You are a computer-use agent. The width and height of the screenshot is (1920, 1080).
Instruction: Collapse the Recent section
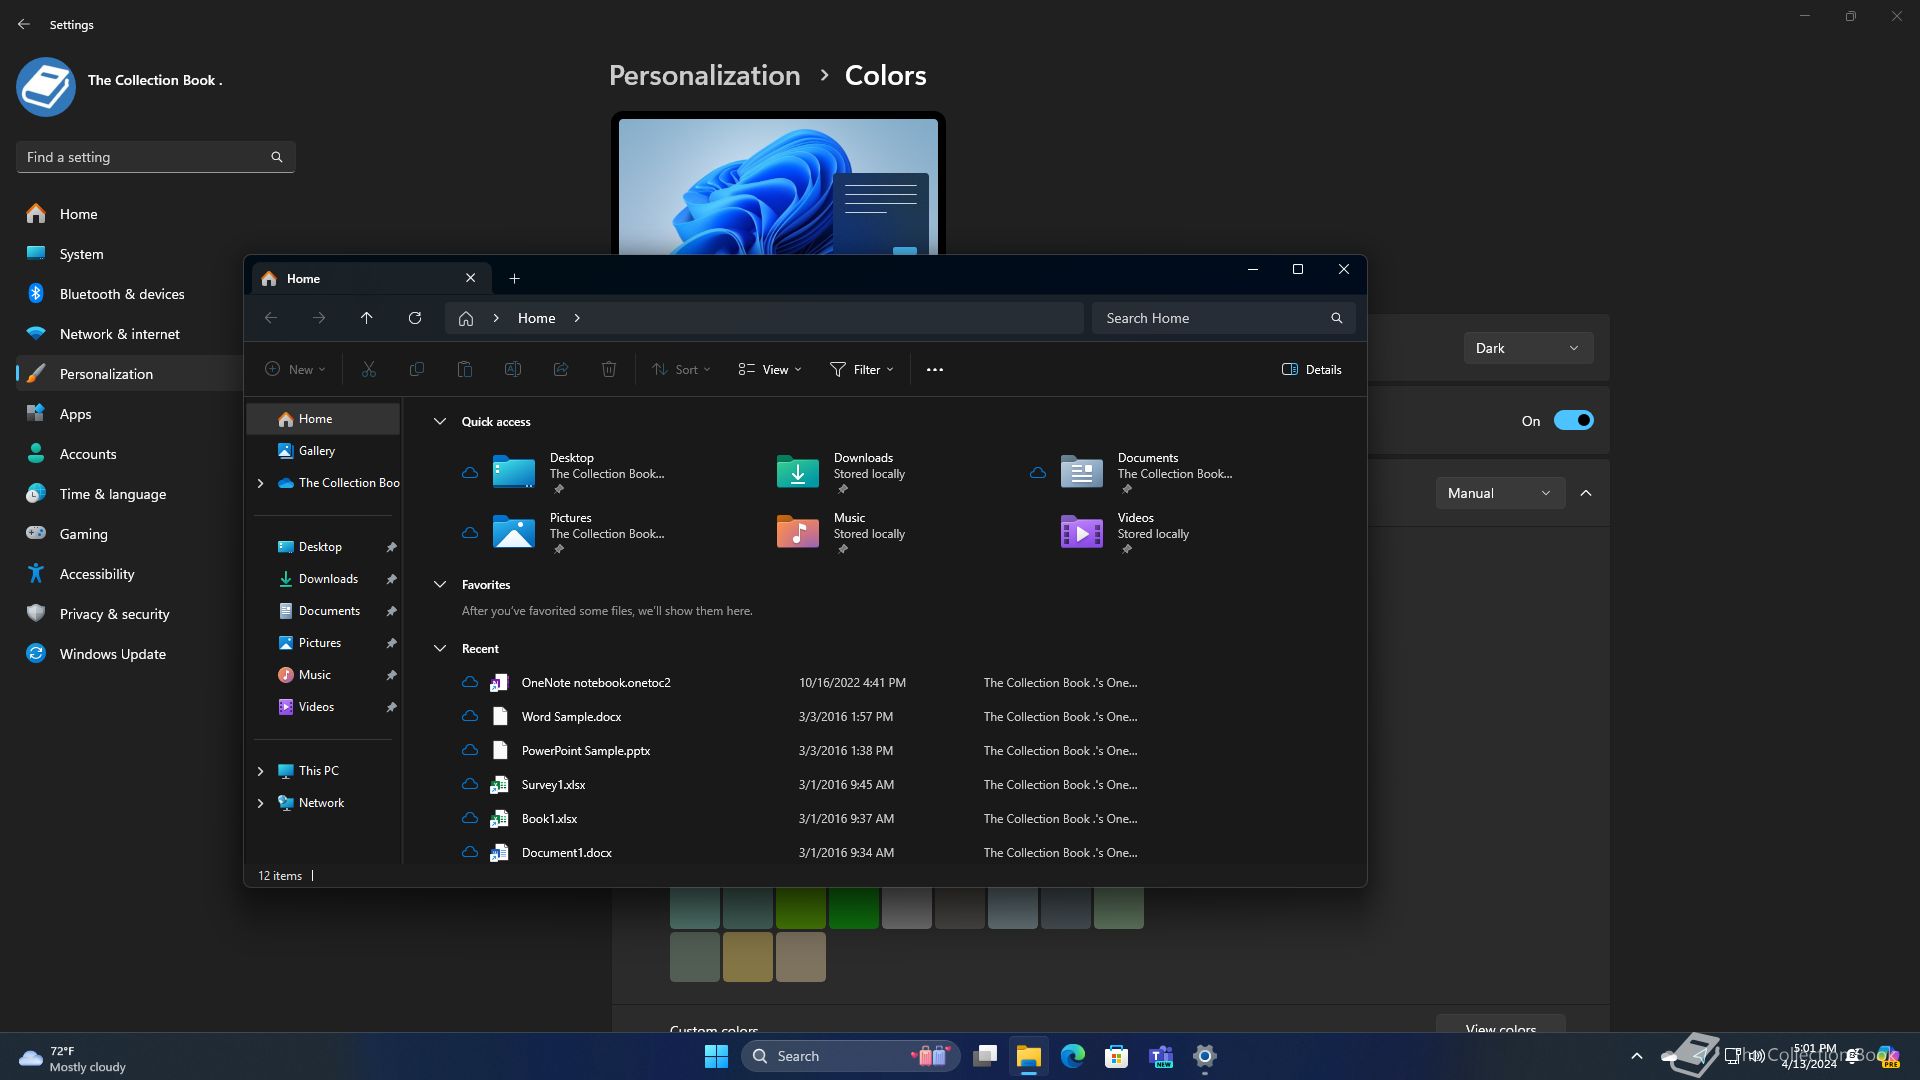click(439, 649)
